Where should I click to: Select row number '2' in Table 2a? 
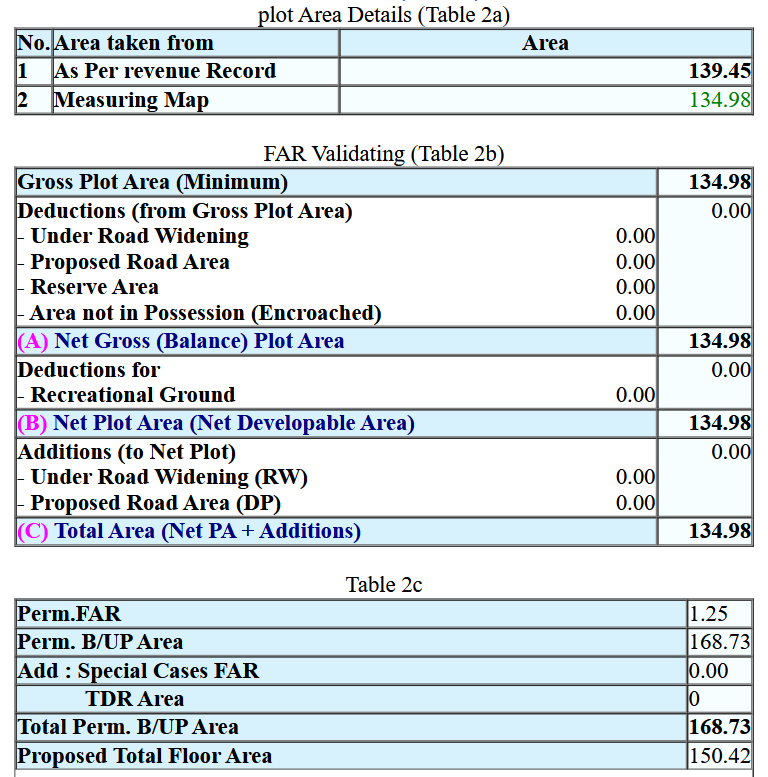click(x=22, y=100)
